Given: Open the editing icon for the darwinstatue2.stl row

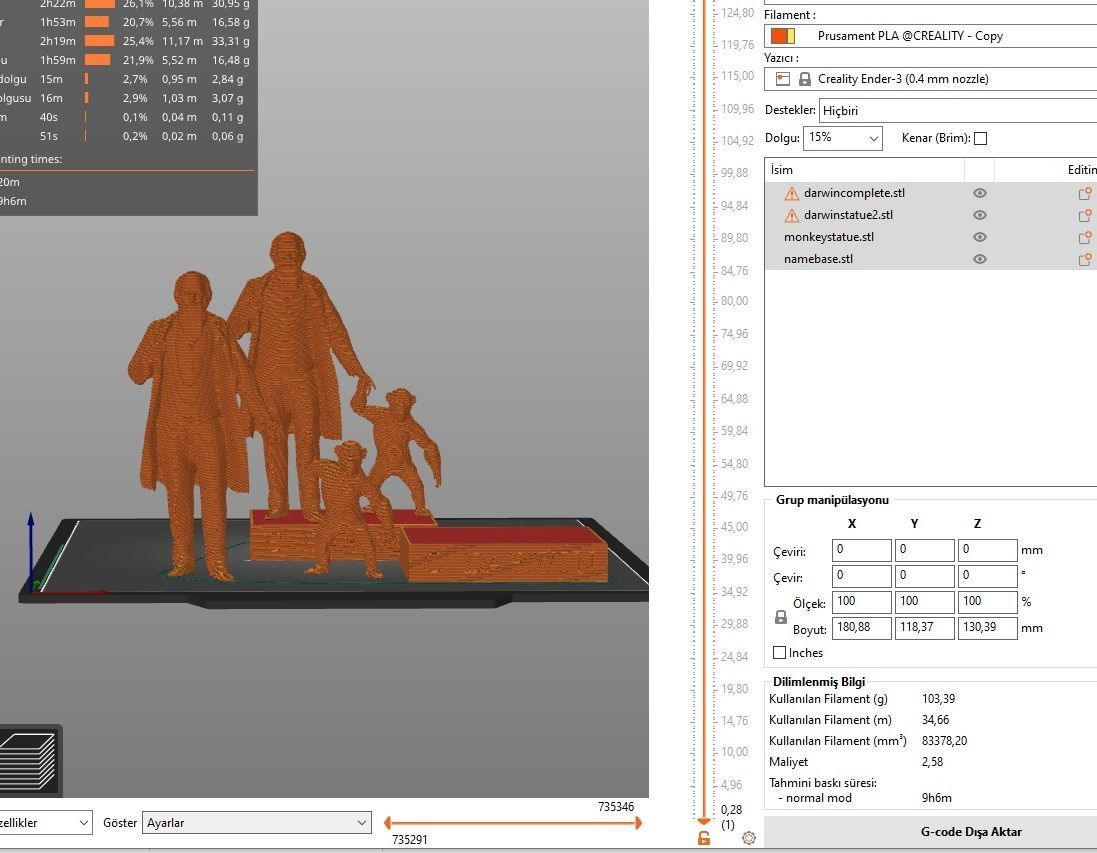Looking at the screenshot, I should [x=1084, y=216].
